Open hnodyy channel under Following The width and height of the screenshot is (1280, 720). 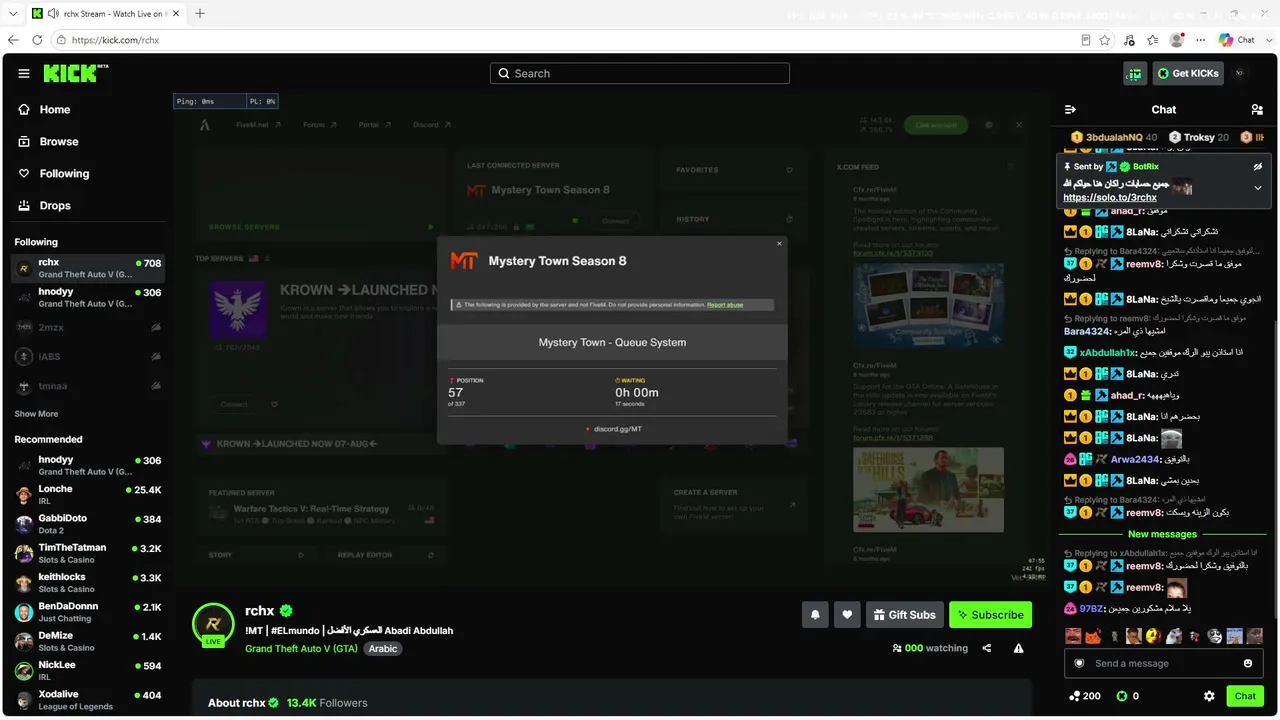[88, 298]
